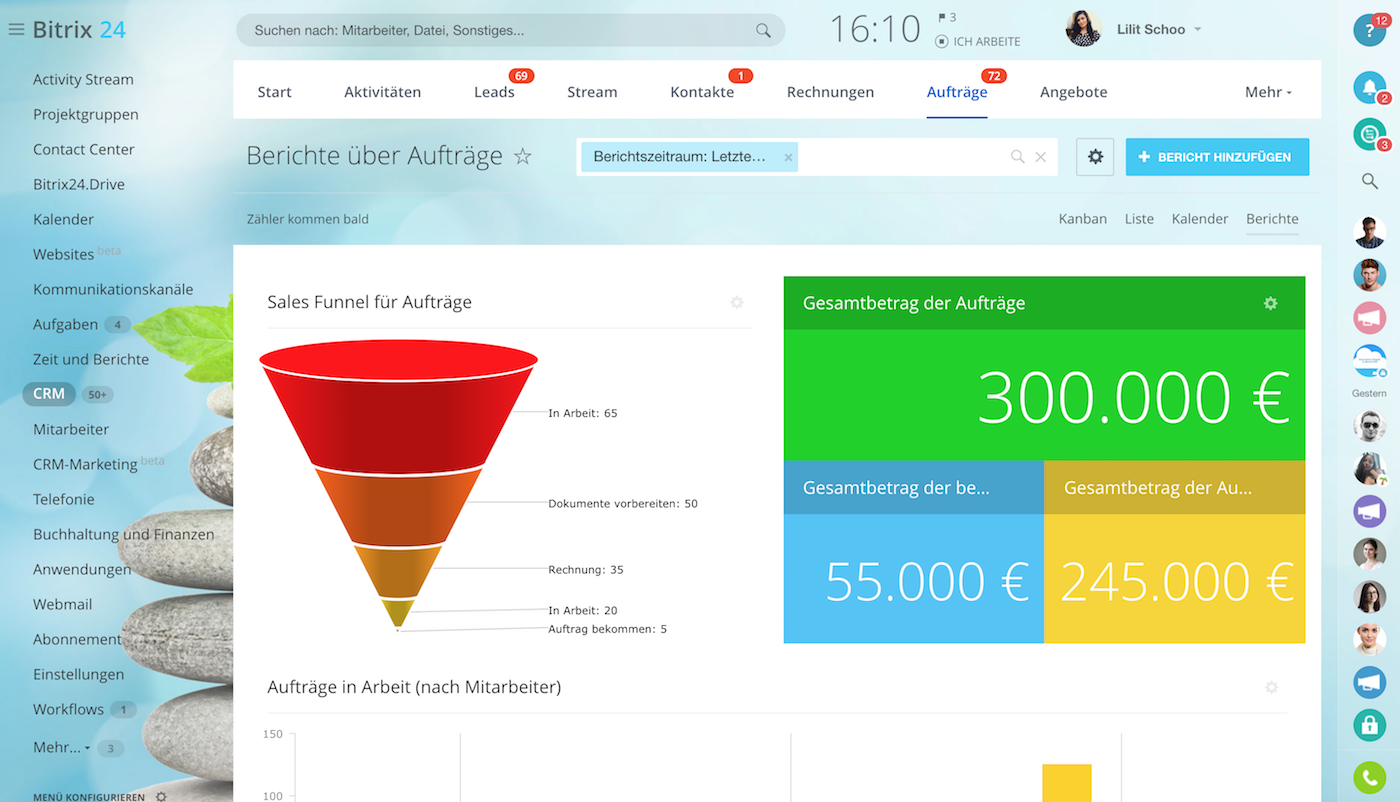Click the Bitrix 24 logo
Screen dimensions: 1400x802
tap(79, 30)
